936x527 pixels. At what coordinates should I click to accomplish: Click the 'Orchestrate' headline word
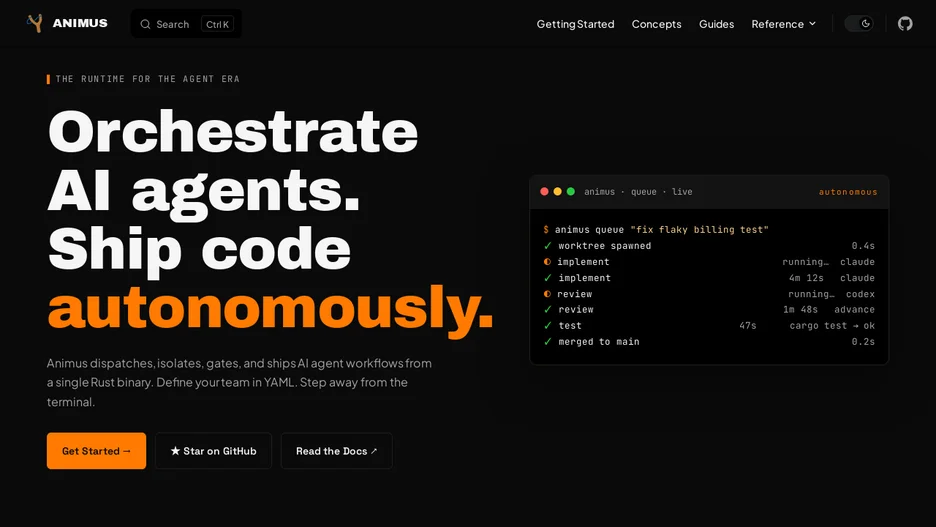pos(233,131)
